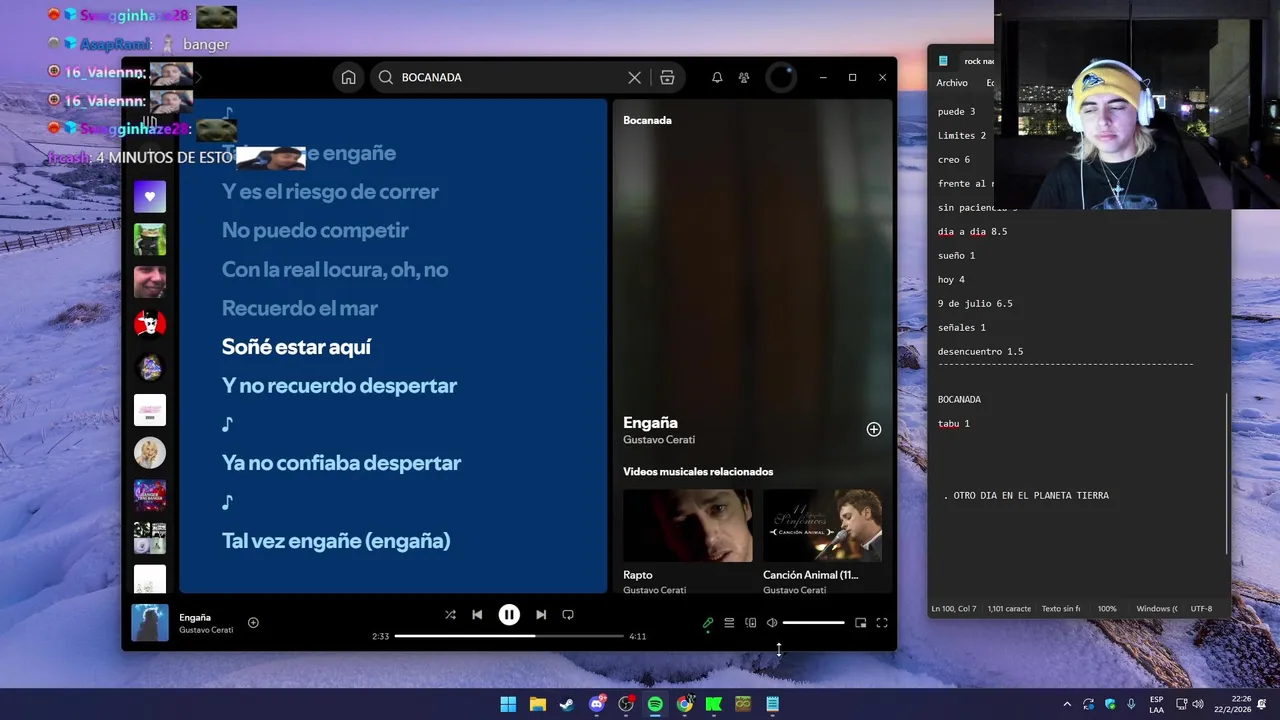Open the blonde artist circle in sidebar

click(150, 453)
